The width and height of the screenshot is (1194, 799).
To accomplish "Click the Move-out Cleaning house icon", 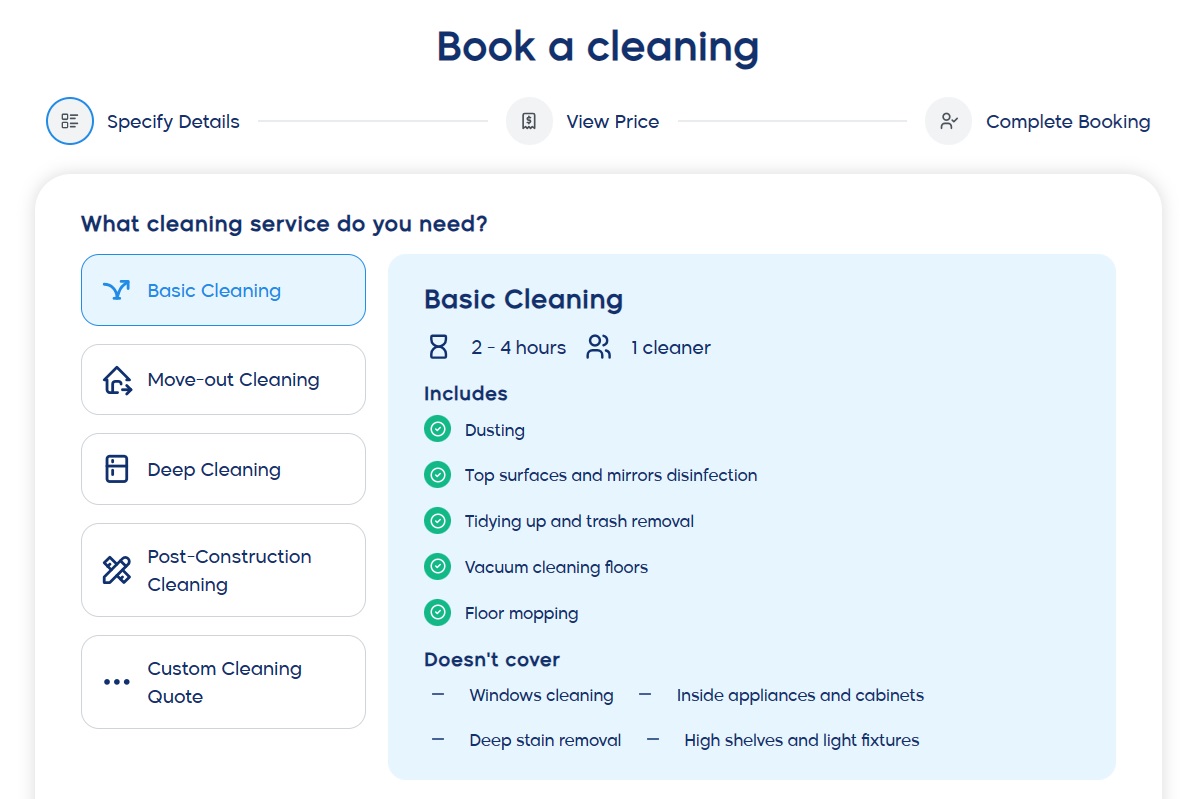I will [x=117, y=380].
